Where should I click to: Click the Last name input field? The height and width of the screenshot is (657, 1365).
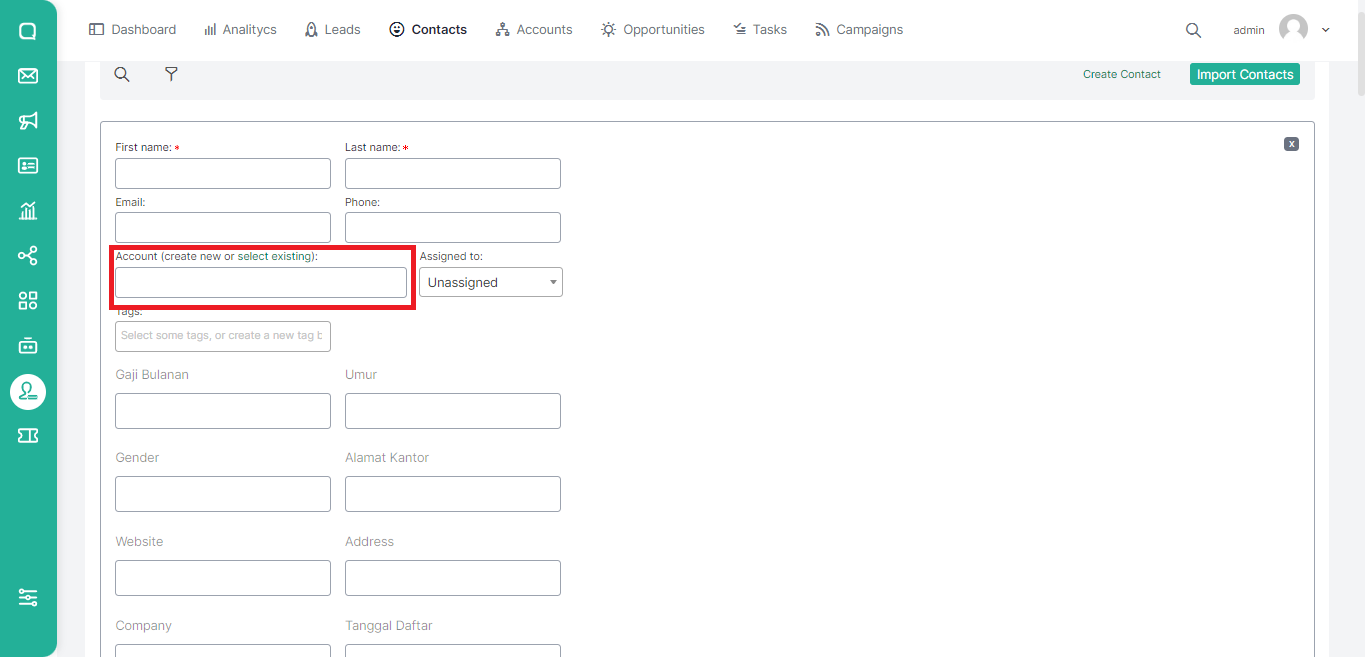pyautogui.click(x=453, y=173)
